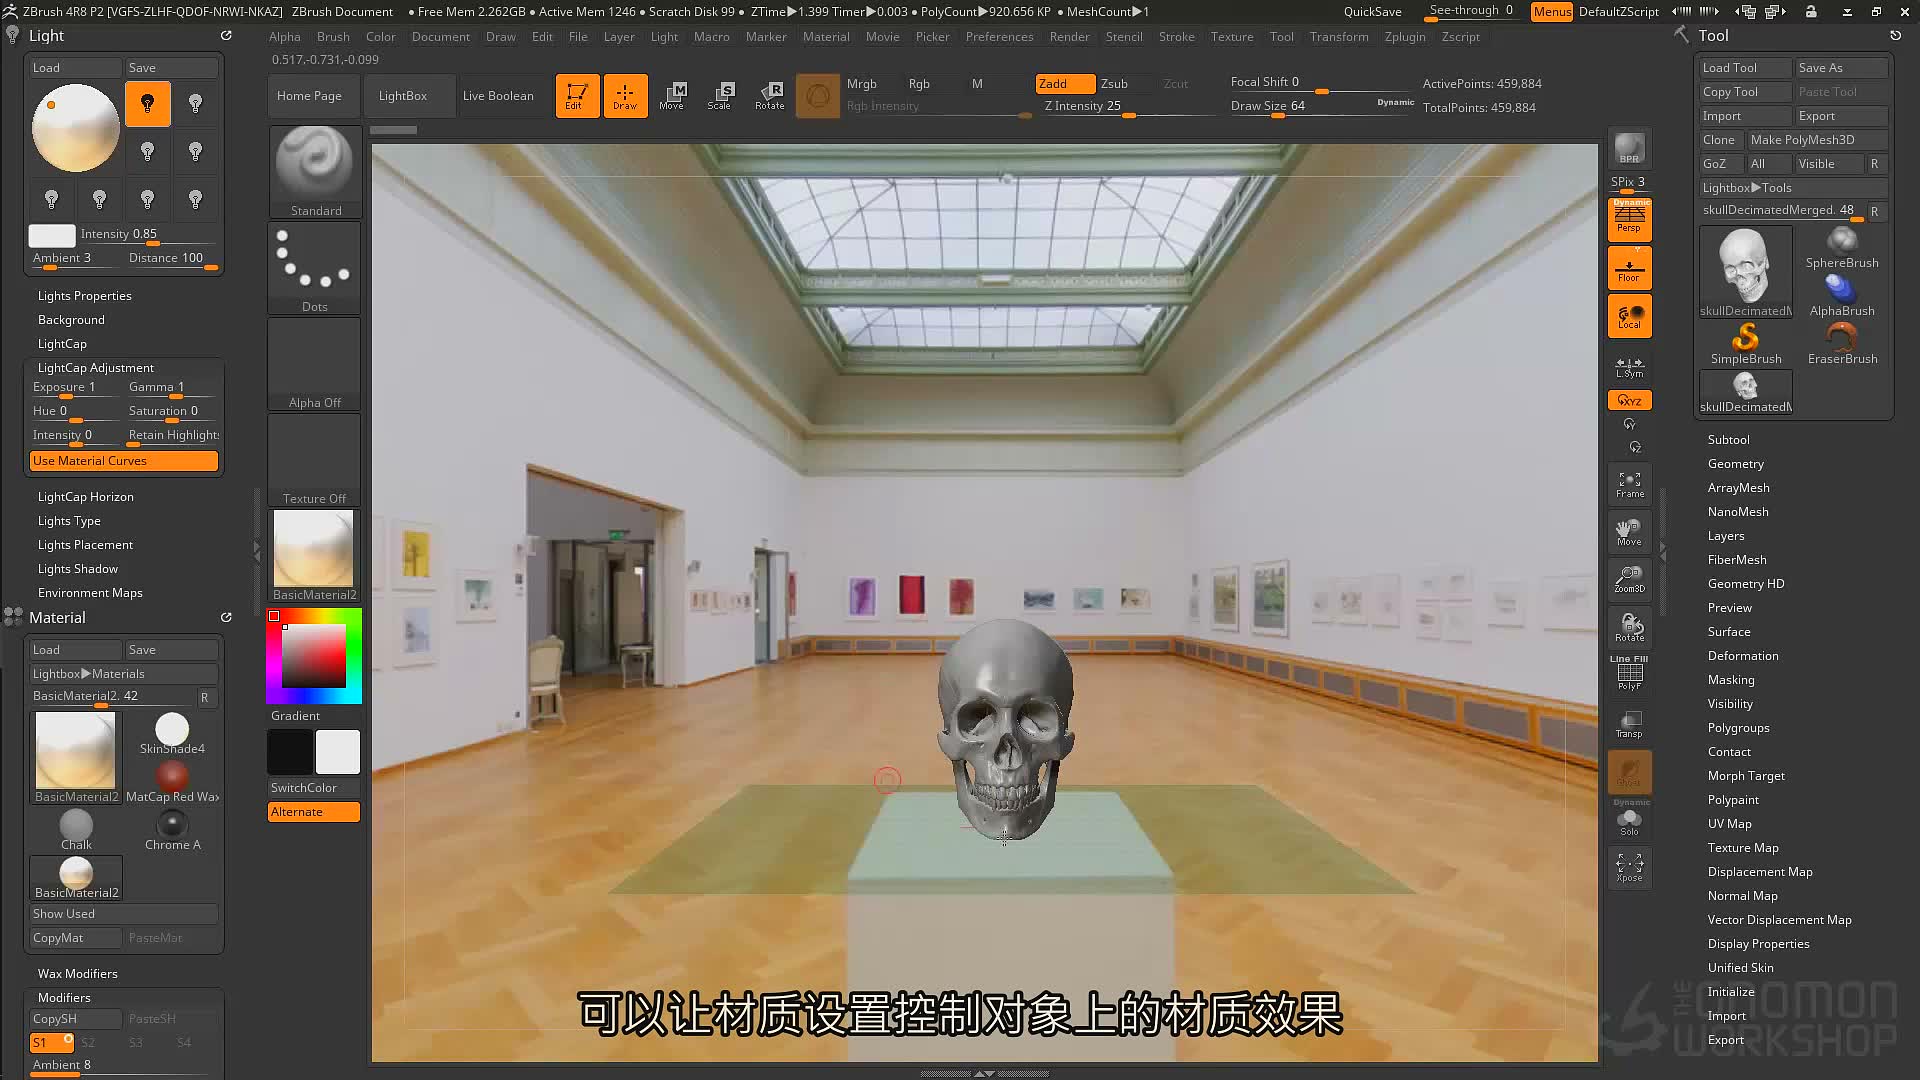
Task: Open the Zplugin menu
Action: tap(1405, 37)
